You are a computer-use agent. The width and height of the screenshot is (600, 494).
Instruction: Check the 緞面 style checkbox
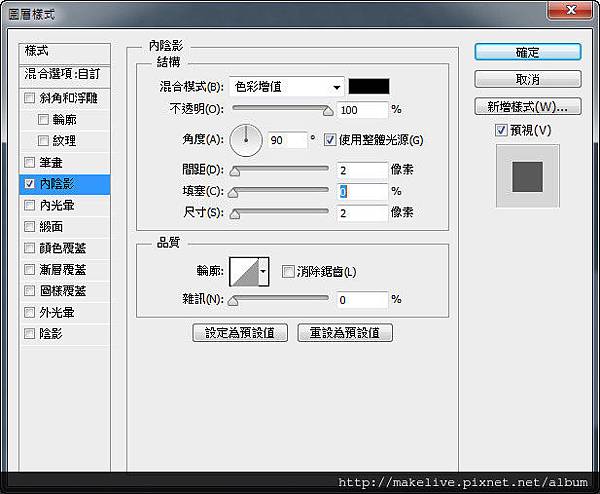pyautogui.click(x=29, y=227)
